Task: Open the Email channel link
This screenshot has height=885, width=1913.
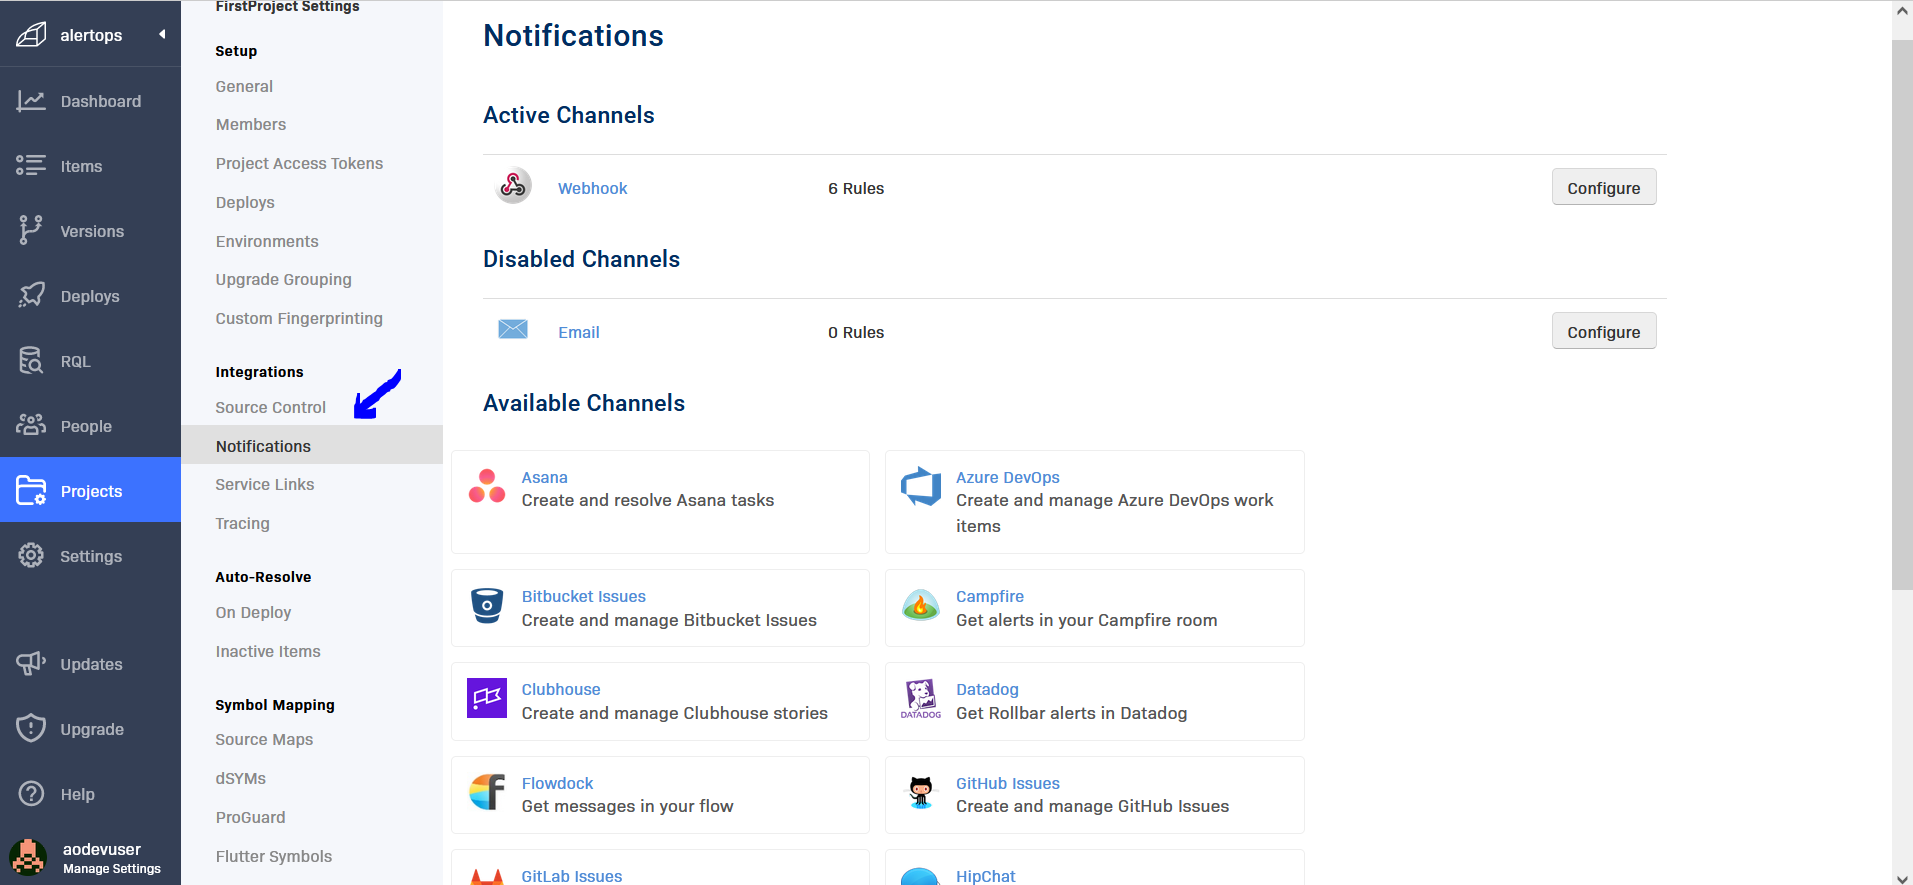Action: (x=578, y=332)
